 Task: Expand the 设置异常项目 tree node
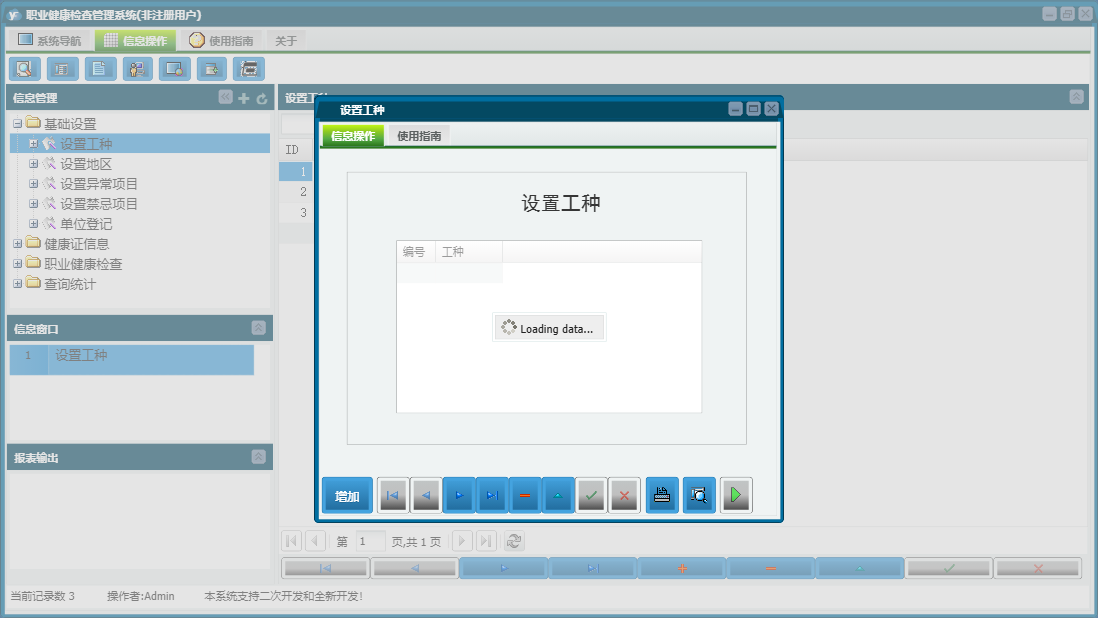click(x=33, y=183)
